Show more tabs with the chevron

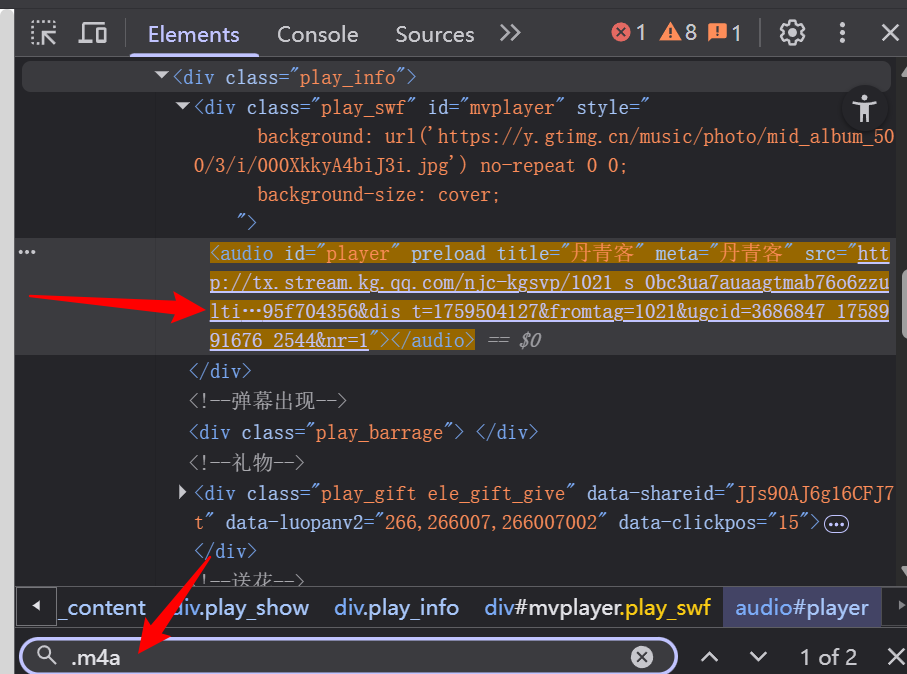coord(510,33)
